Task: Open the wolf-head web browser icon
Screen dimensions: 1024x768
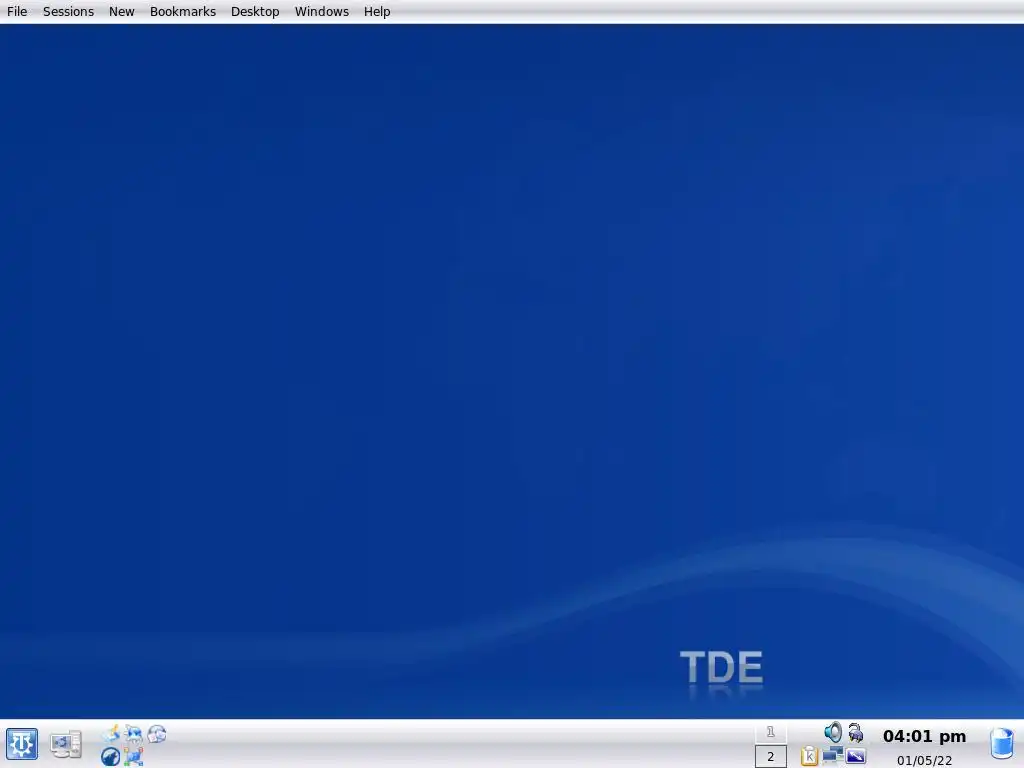Action: [110, 756]
